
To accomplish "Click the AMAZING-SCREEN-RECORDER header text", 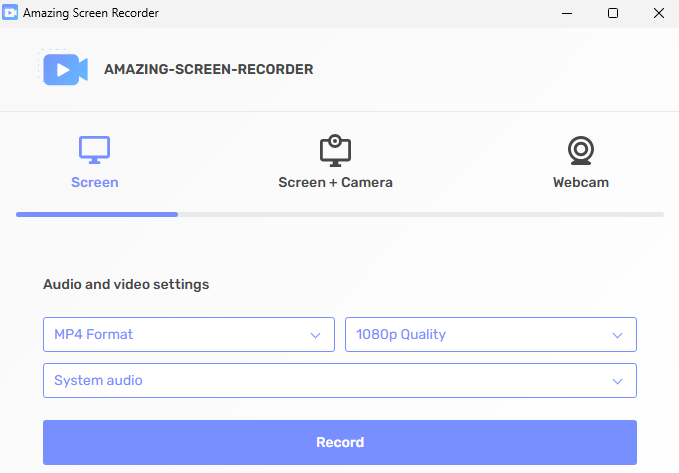I will [208, 70].
